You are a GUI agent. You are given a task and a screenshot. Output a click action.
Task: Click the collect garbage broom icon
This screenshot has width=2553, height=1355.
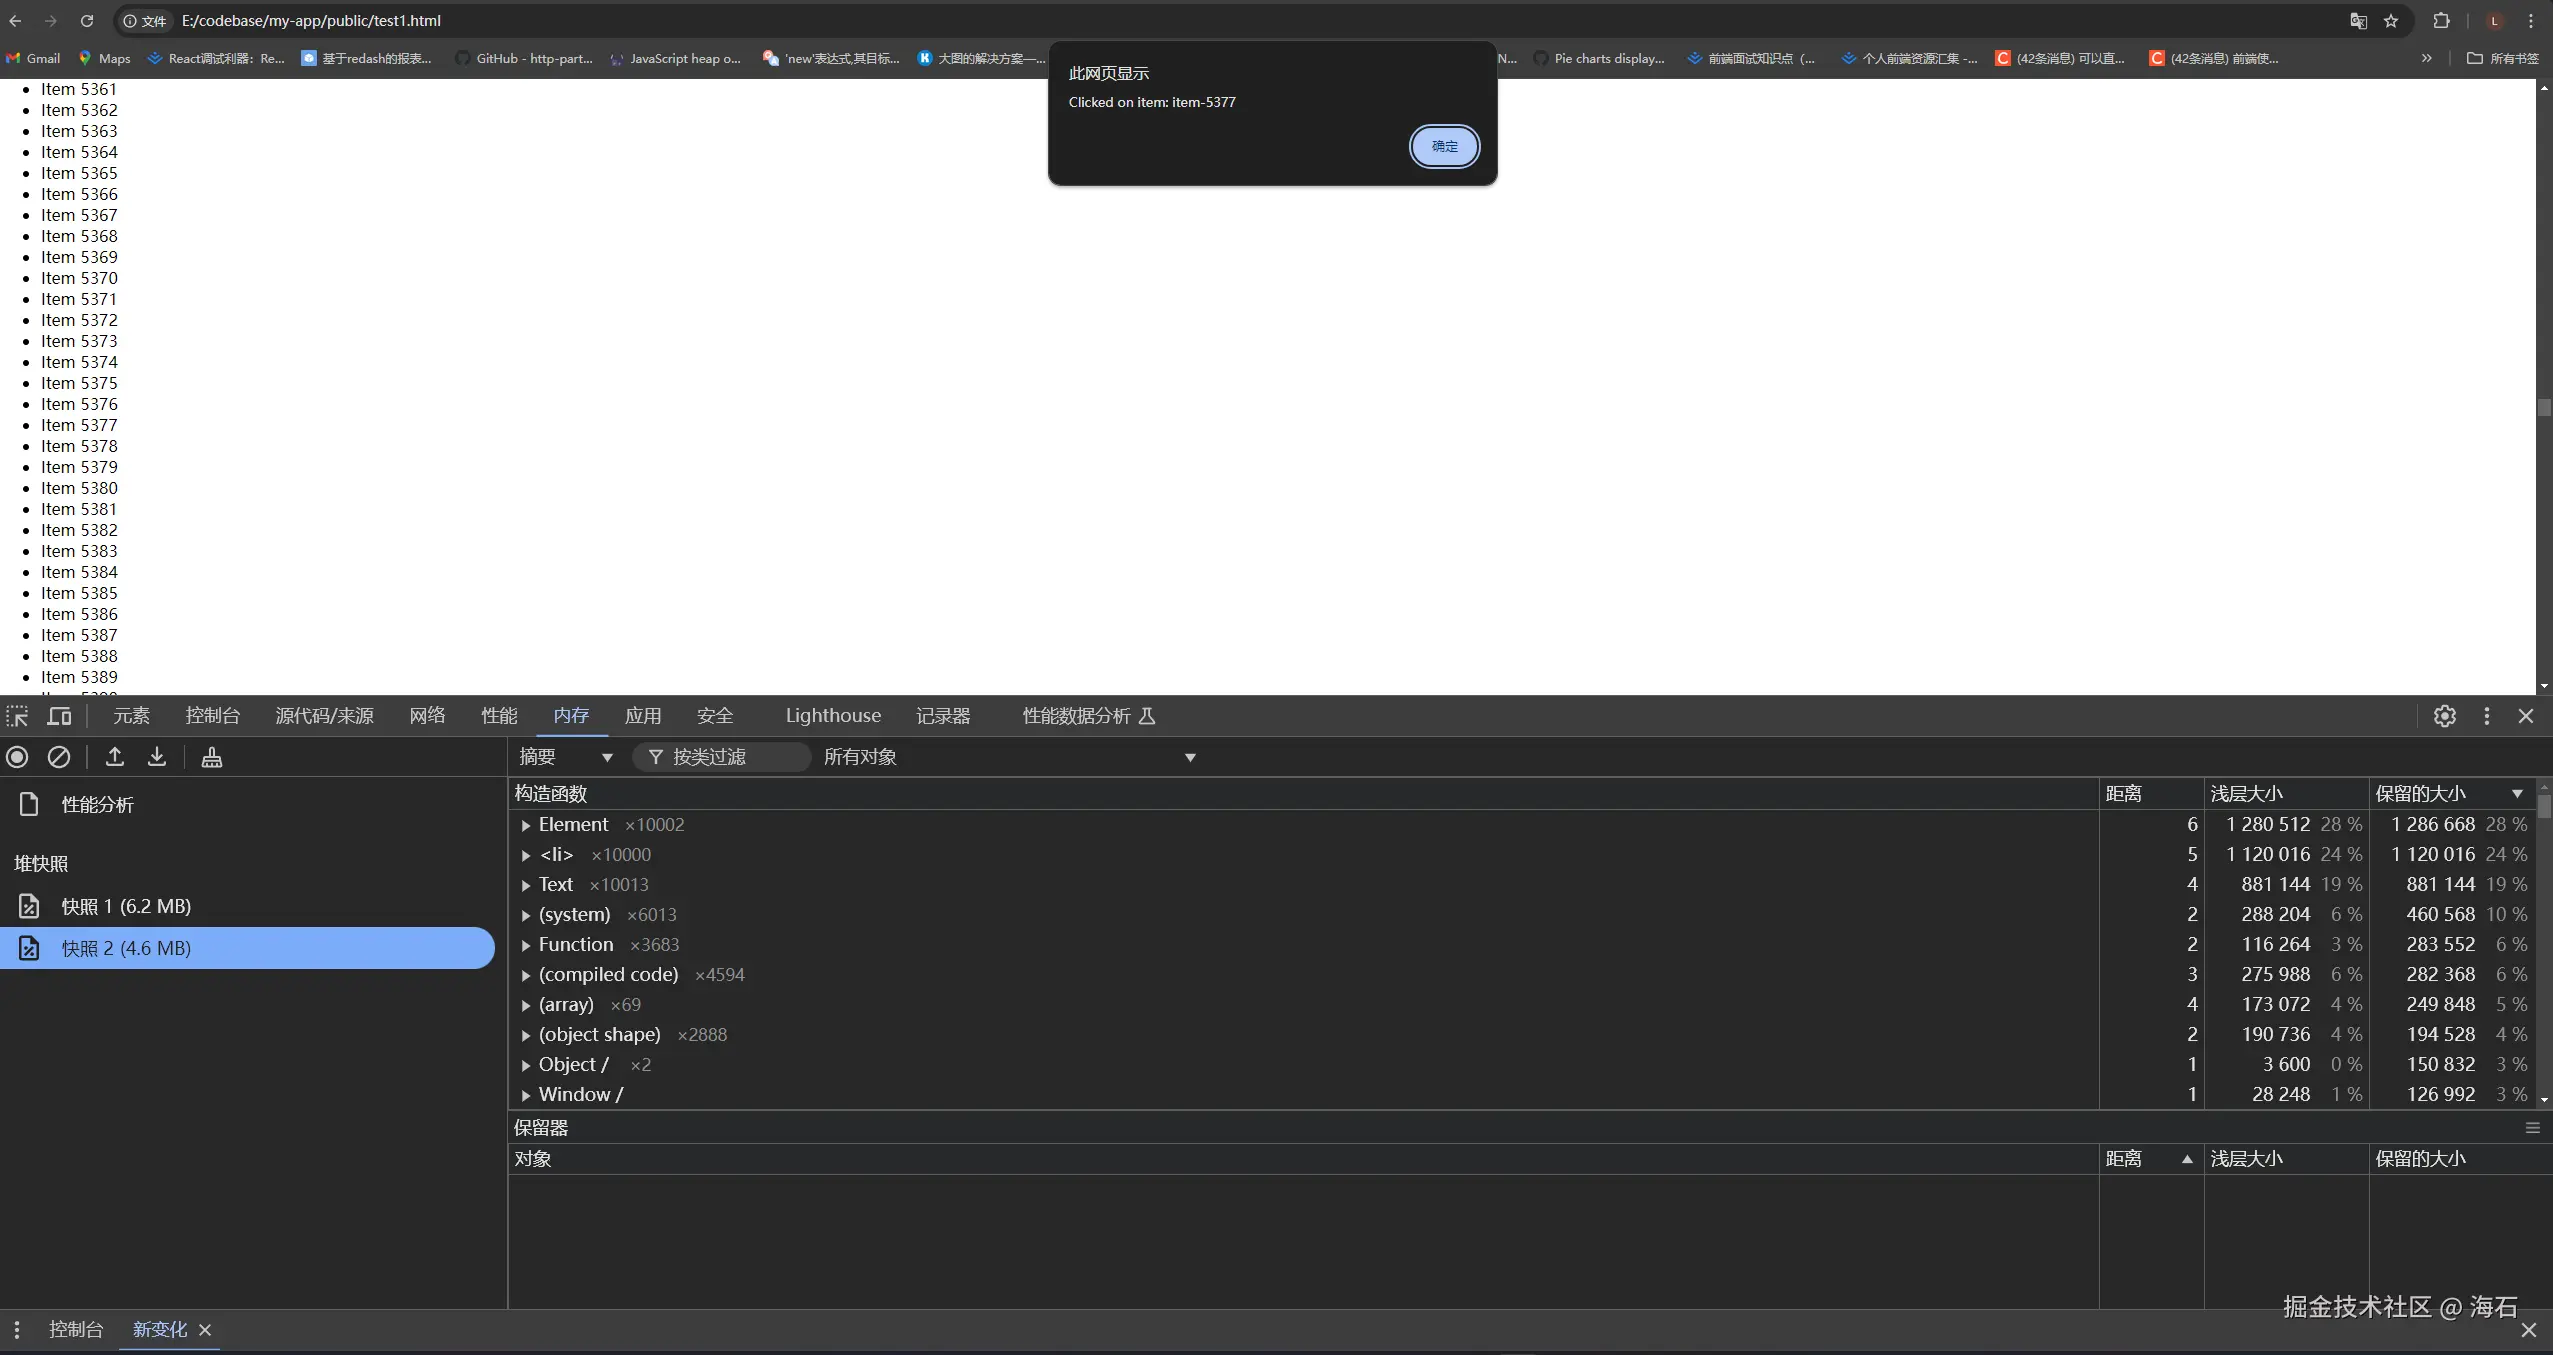click(x=212, y=757)
